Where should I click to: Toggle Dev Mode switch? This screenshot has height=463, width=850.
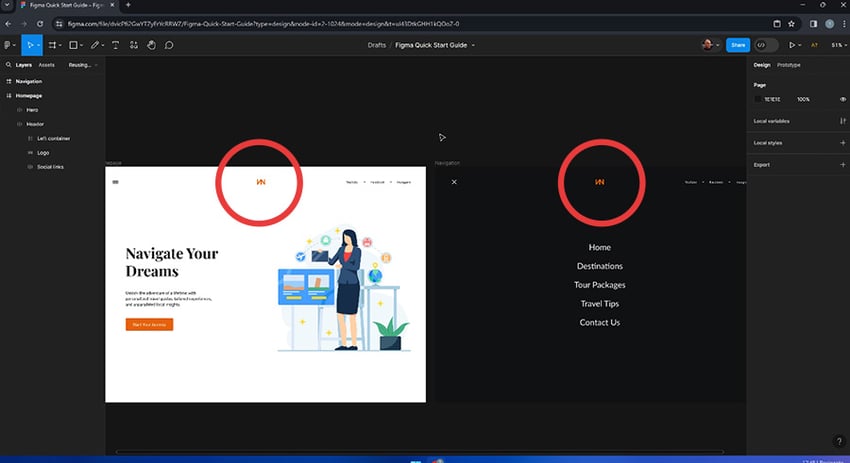[x=766, y=45]
